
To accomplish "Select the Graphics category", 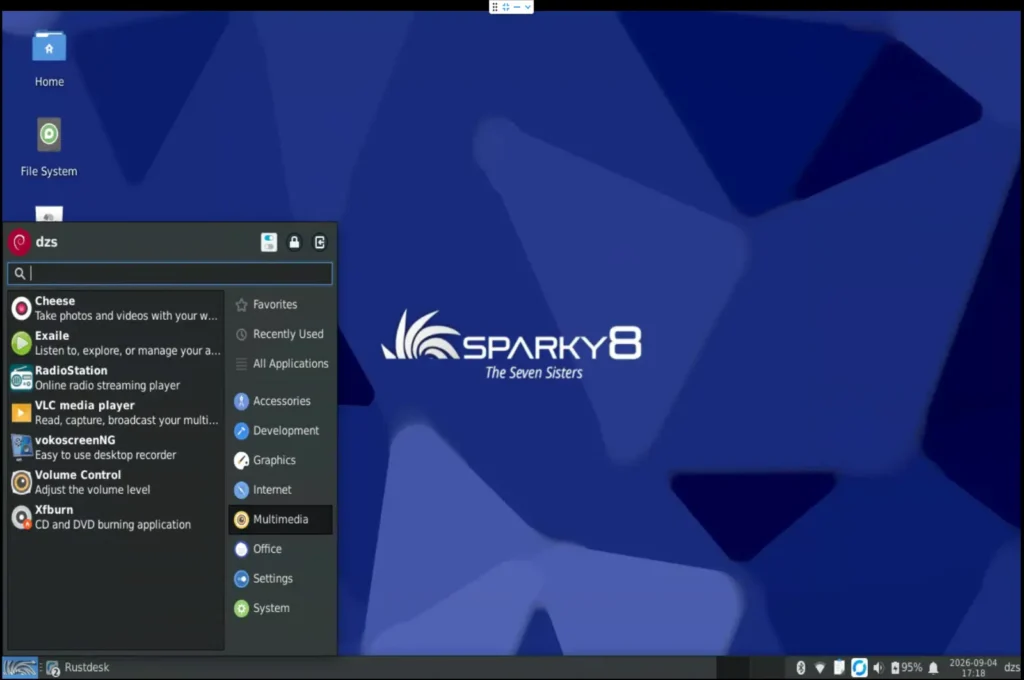I will (280, 460).
